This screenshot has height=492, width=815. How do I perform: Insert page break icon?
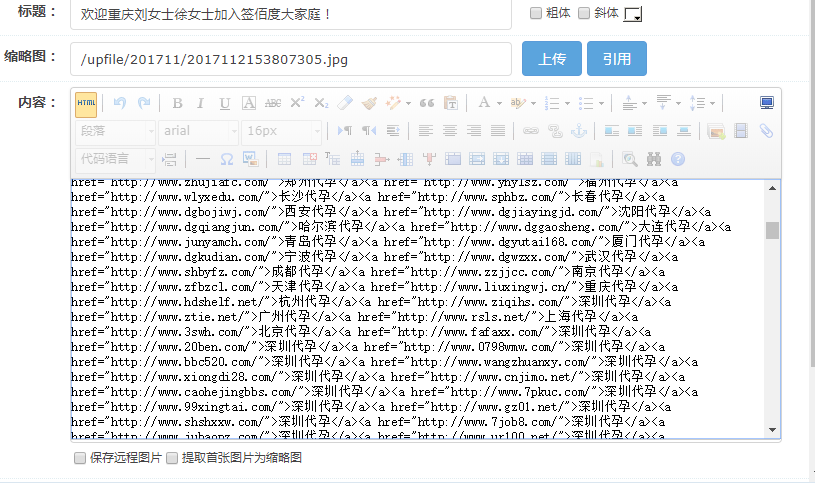169,159
